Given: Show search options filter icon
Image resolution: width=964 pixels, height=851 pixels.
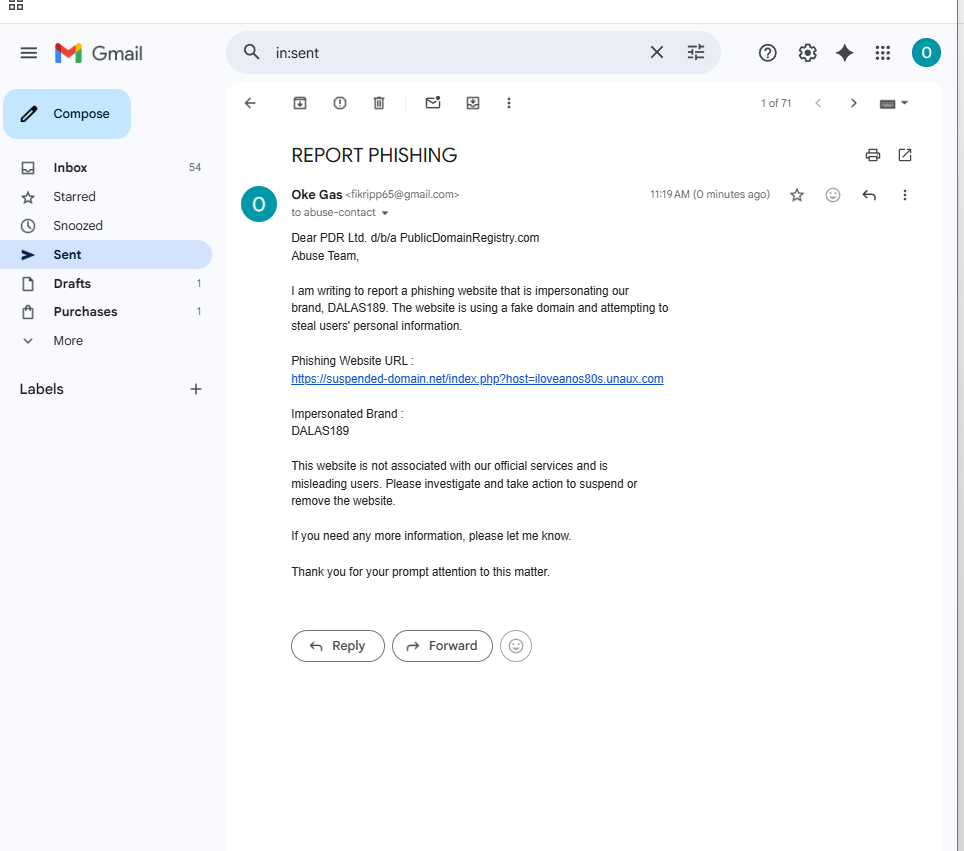Looking at the screenshot, I should click(x=696, y=52).
